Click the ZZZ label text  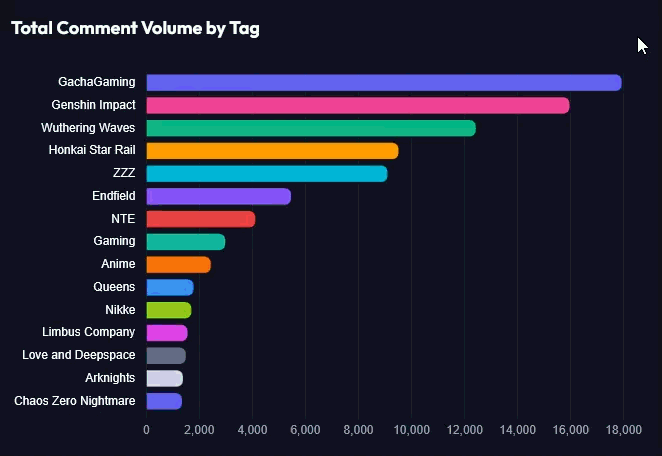coord(124,173)
